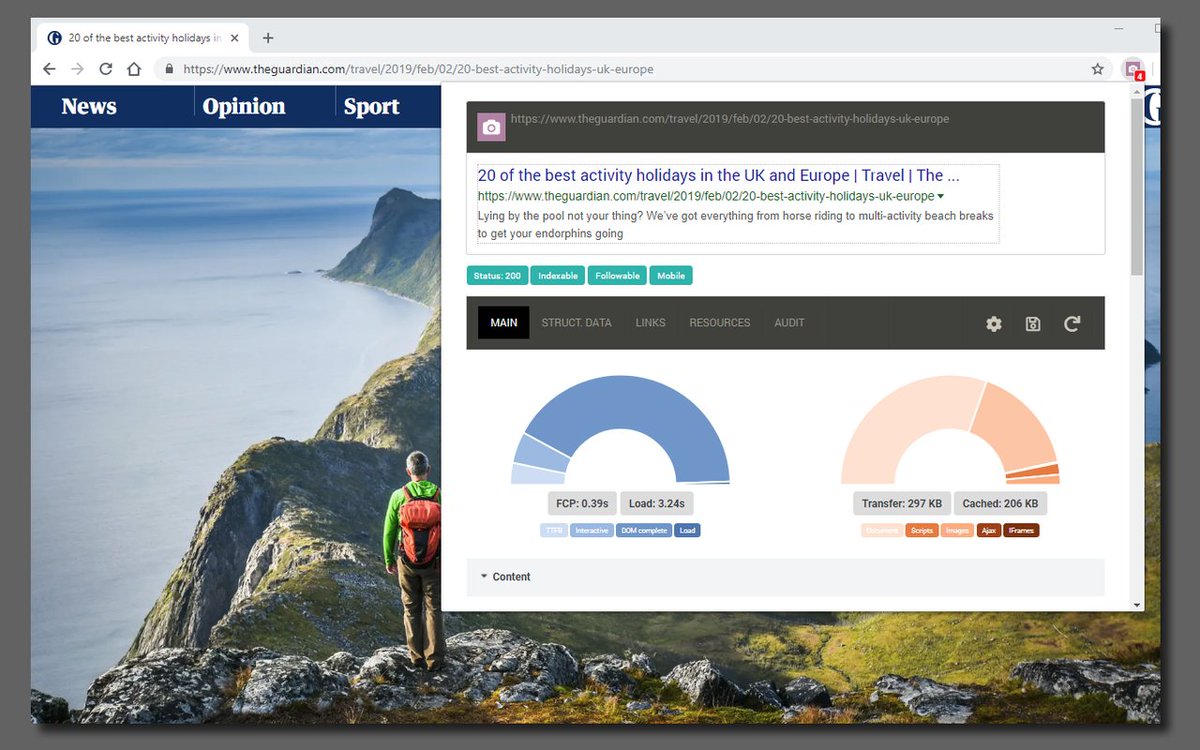
Task: Click the browser back arrow
Action: click(x=49, y=69)
